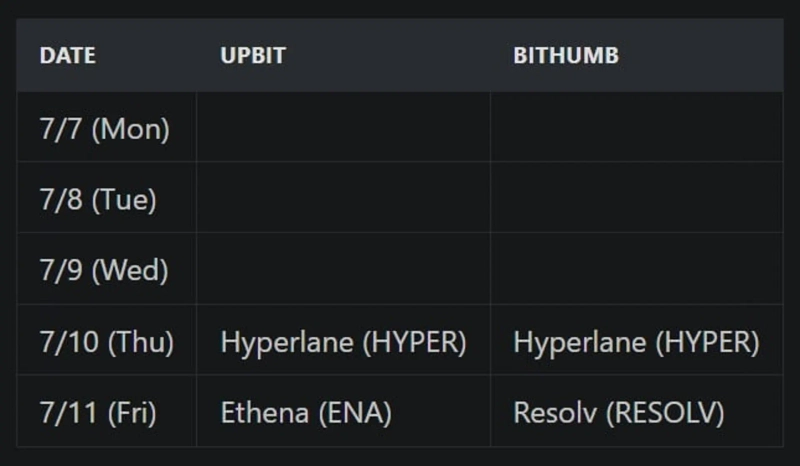This screenshot has width=800, height=466.
Task: Click empty BITHUMB cell for 7/8 (Tue)
Action: tap(636, 199)
